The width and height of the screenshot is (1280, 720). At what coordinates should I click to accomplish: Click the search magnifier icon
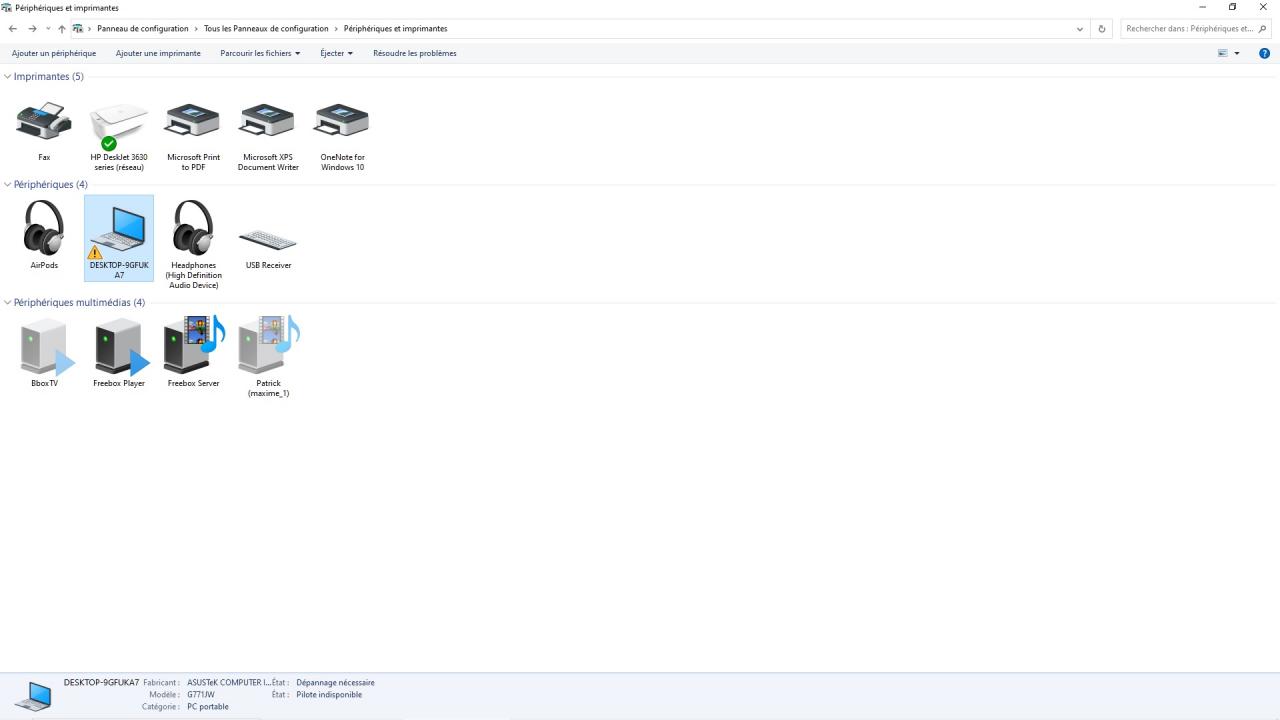1263,29
